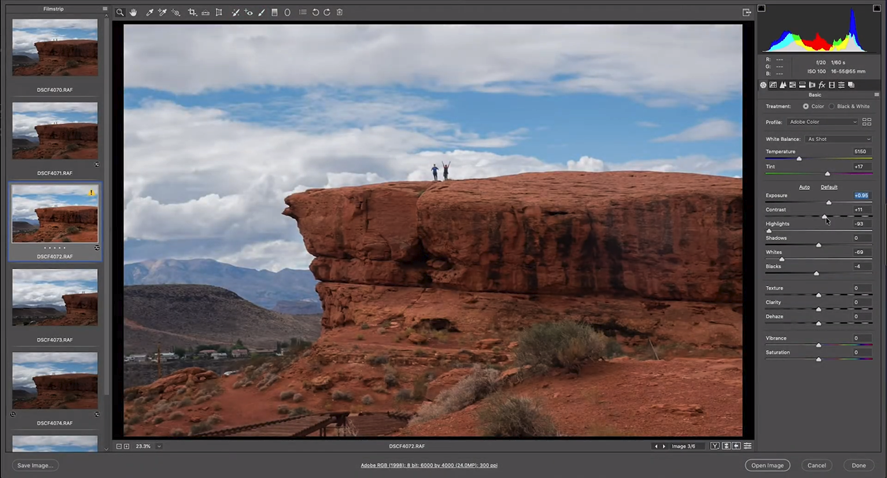Switch to the Calibration panel tab
The height and width of the screenshot is (478, 887).
(x=832, y=85)
